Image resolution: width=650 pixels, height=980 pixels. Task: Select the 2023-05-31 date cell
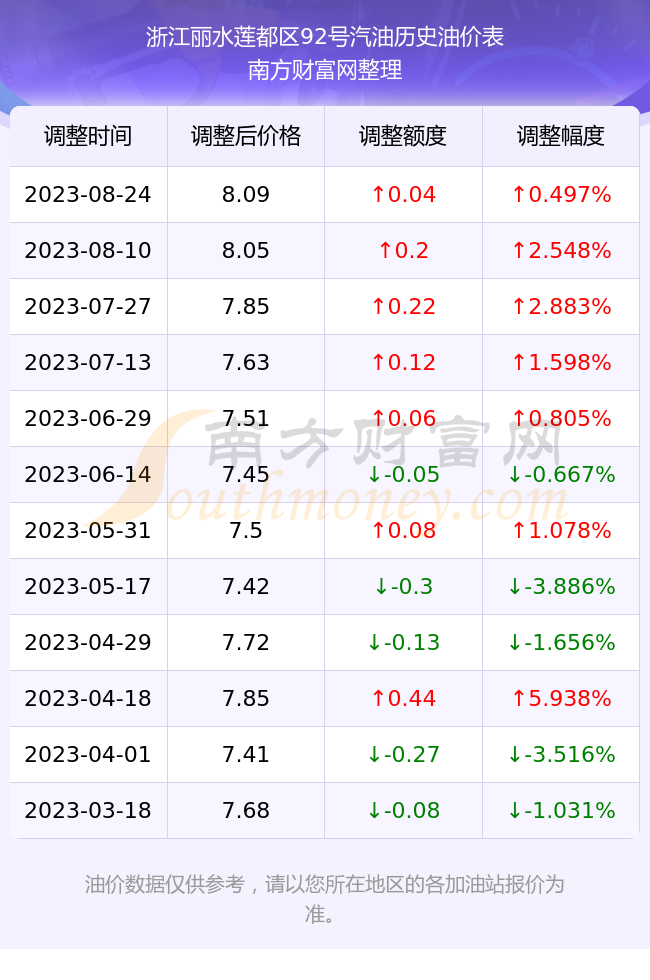[88, 531]
